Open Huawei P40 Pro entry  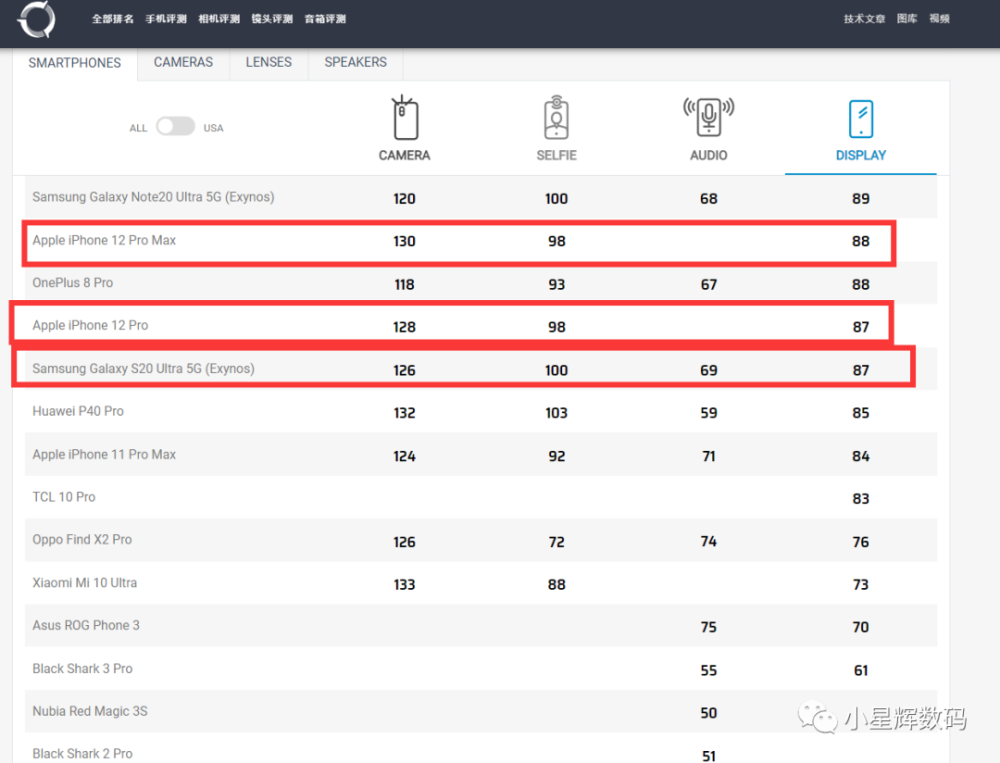point(78,411)
